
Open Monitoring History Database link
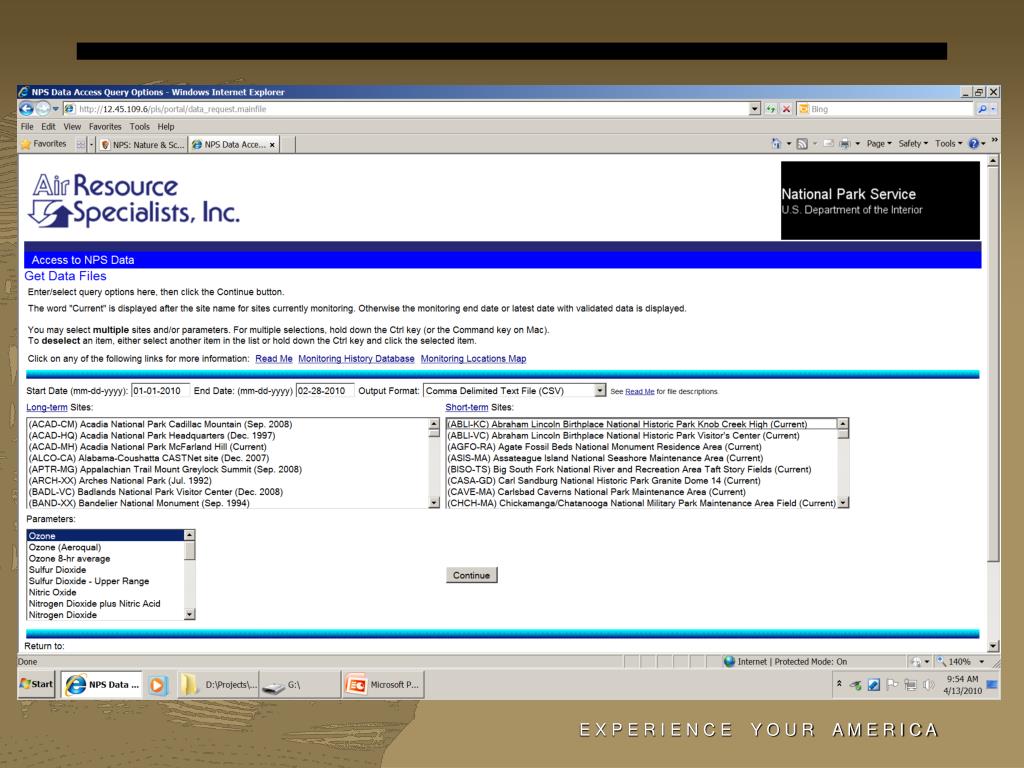point(356,359)
